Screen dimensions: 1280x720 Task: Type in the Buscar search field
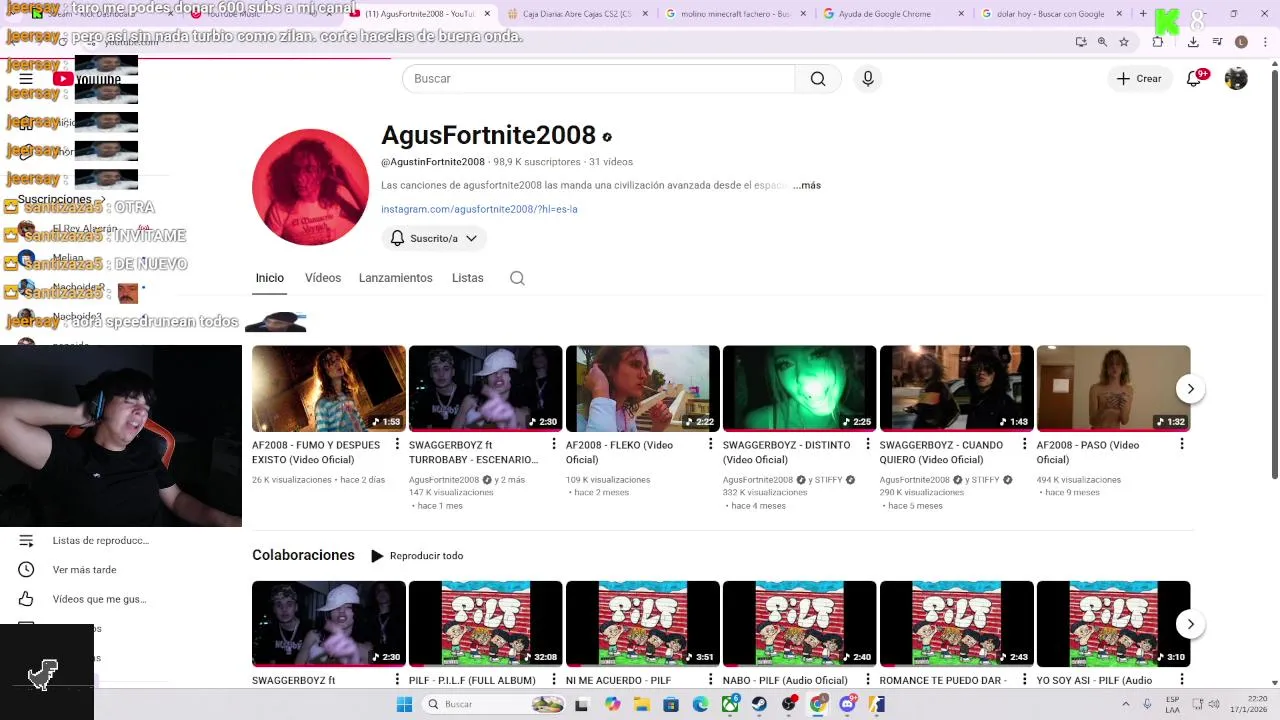(598, 79)
